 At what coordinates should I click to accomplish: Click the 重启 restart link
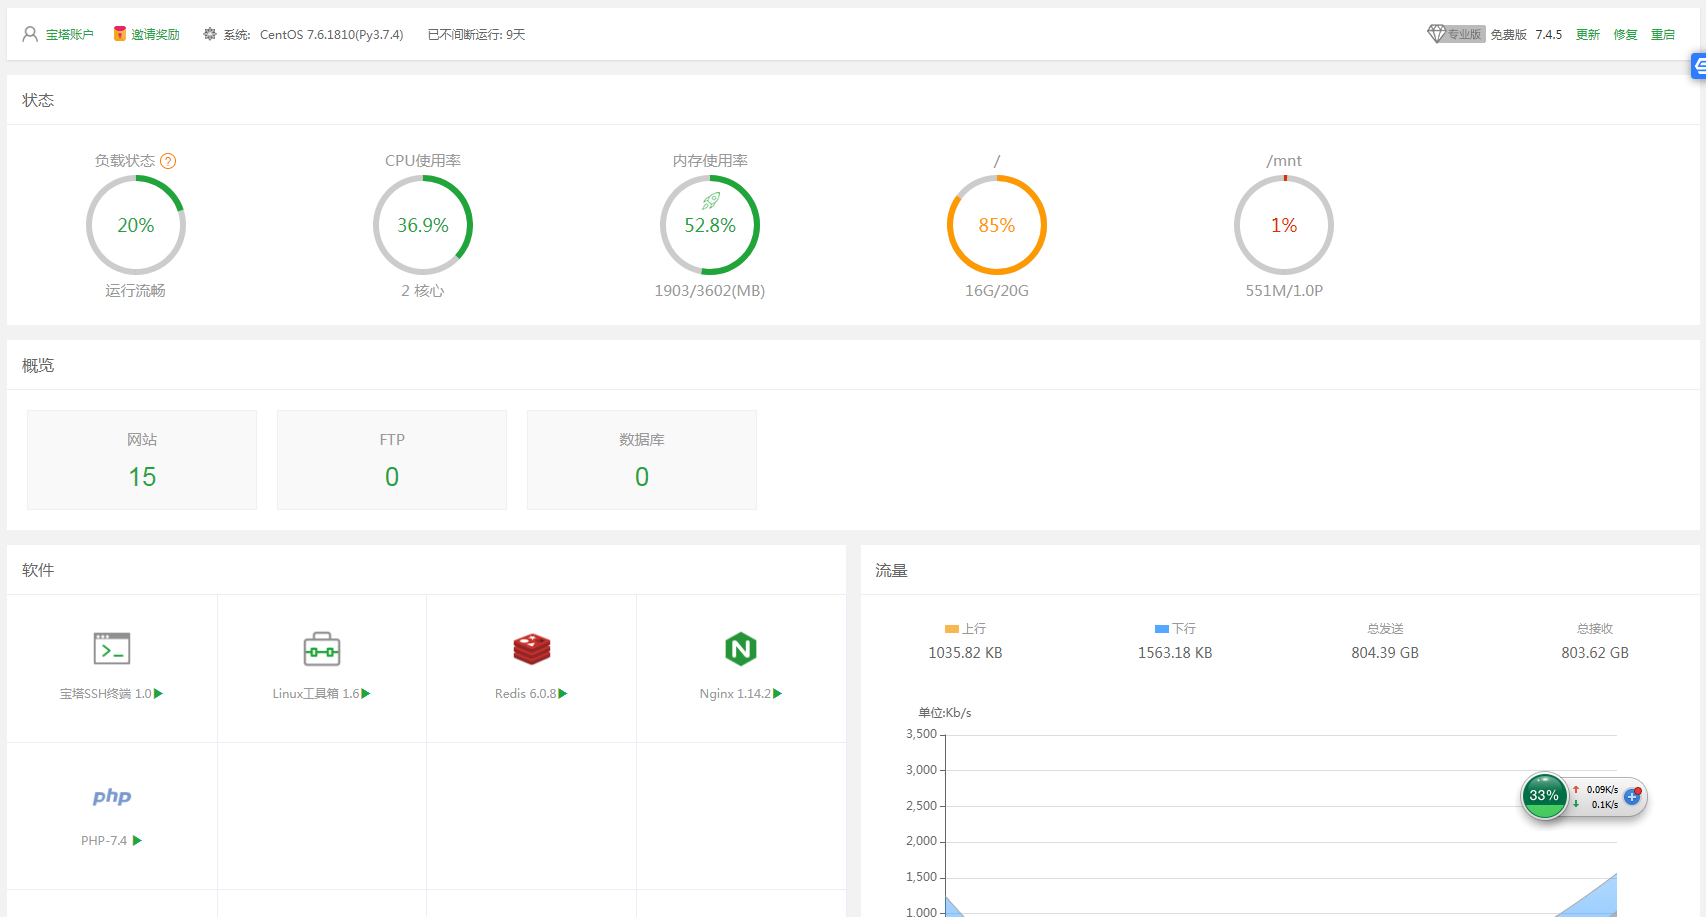[x=1663, y=34]
